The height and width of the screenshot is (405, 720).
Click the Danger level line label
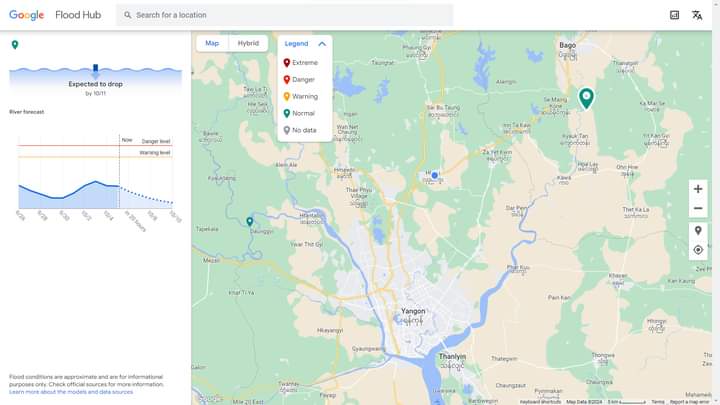pos(156,141)
